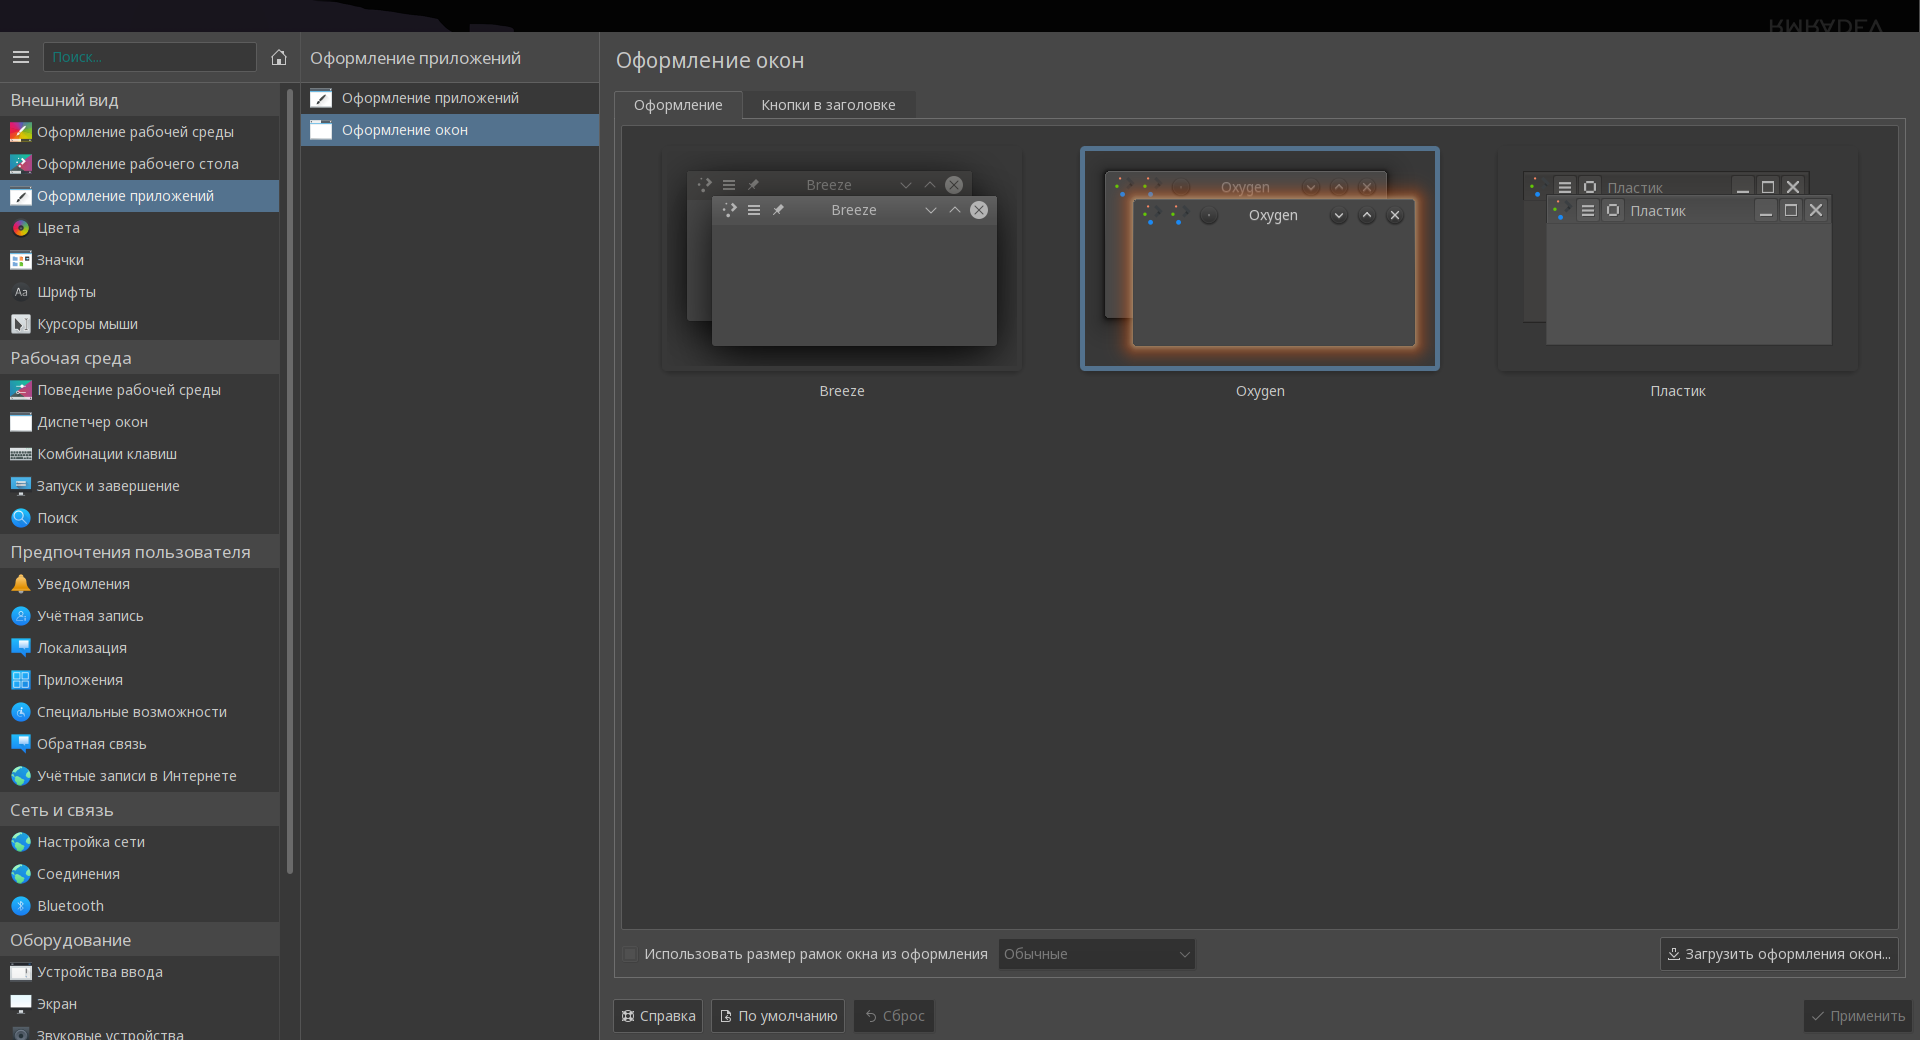Click the Учётная запись user icon
Image resolution: width=1920 pixels, height=1040 pixels.
coord(20,616)
